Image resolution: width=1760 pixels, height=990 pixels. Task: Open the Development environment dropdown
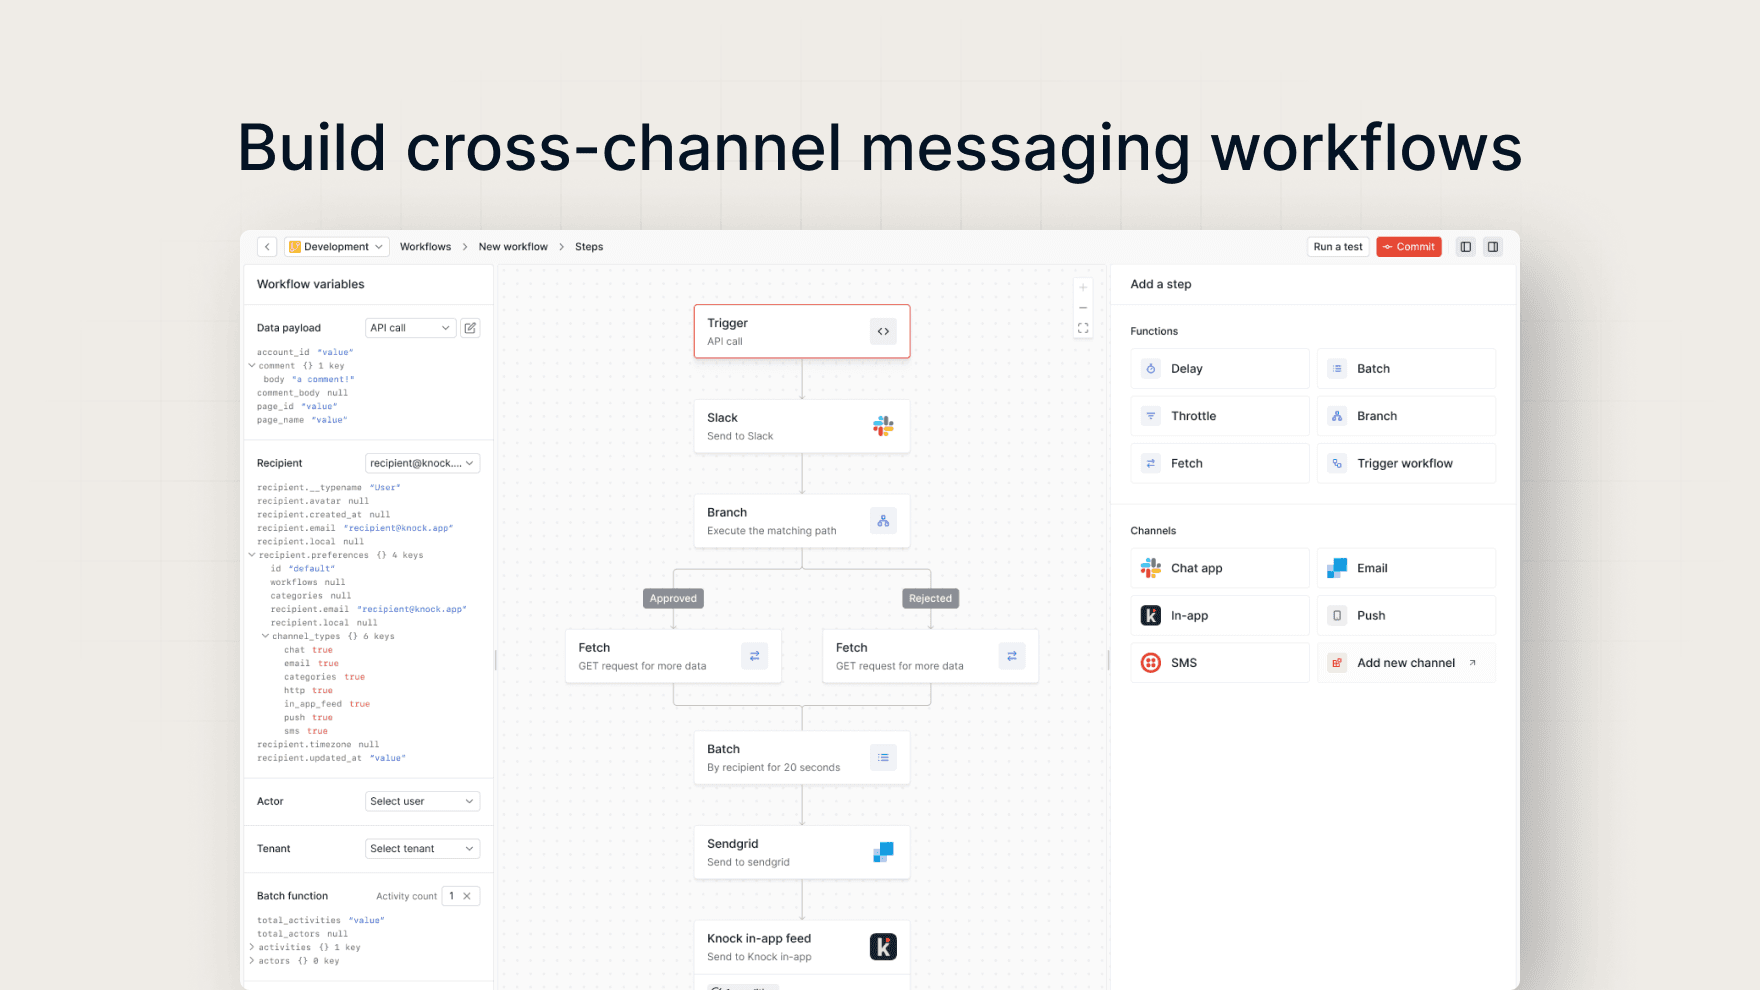tap(336, 247)
